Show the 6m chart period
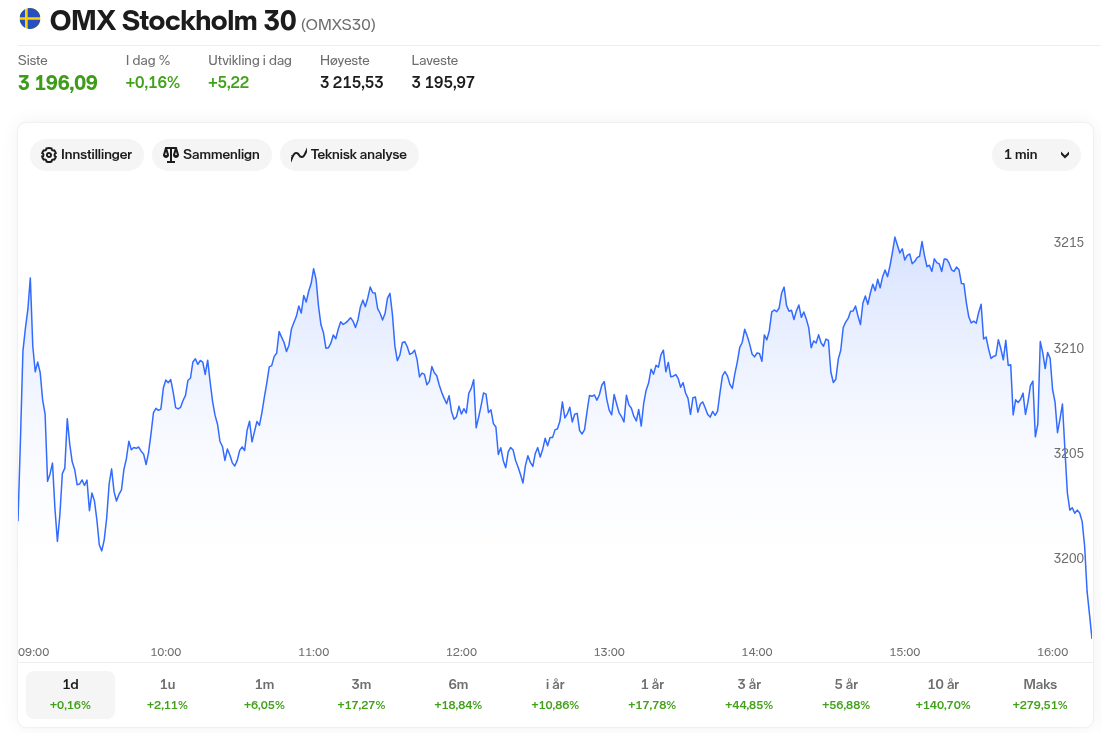 [458, 694]
